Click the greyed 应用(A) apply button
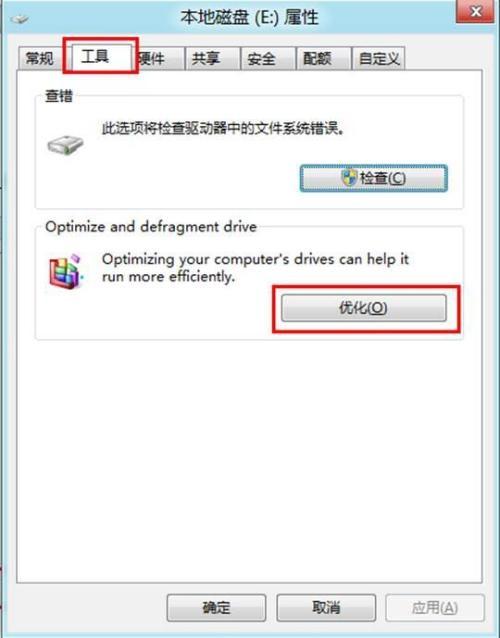The width and height of the screenshot is (500, 638). 435,607
